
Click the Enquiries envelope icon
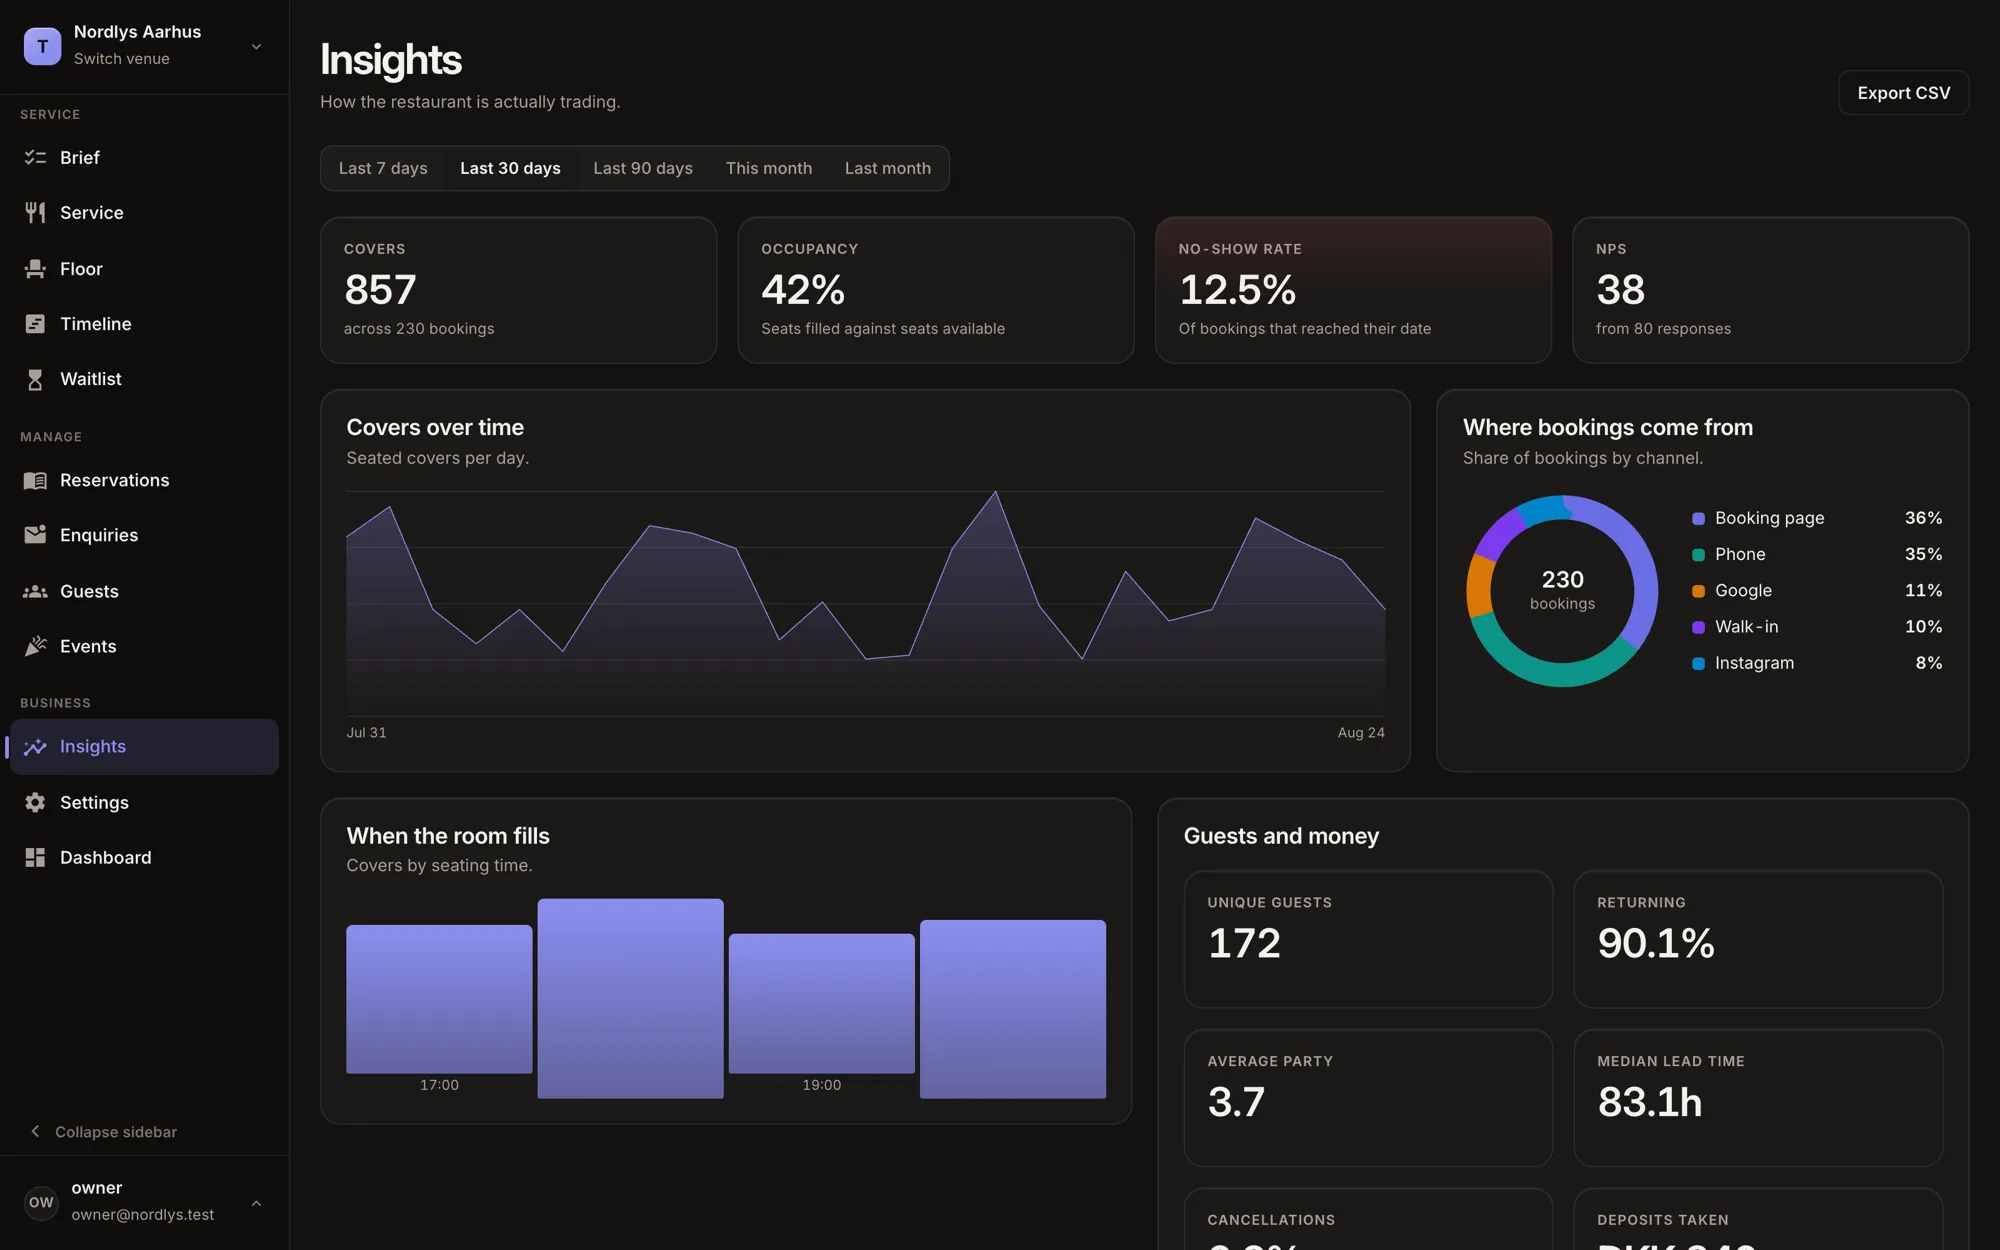(x=35, y=535)
